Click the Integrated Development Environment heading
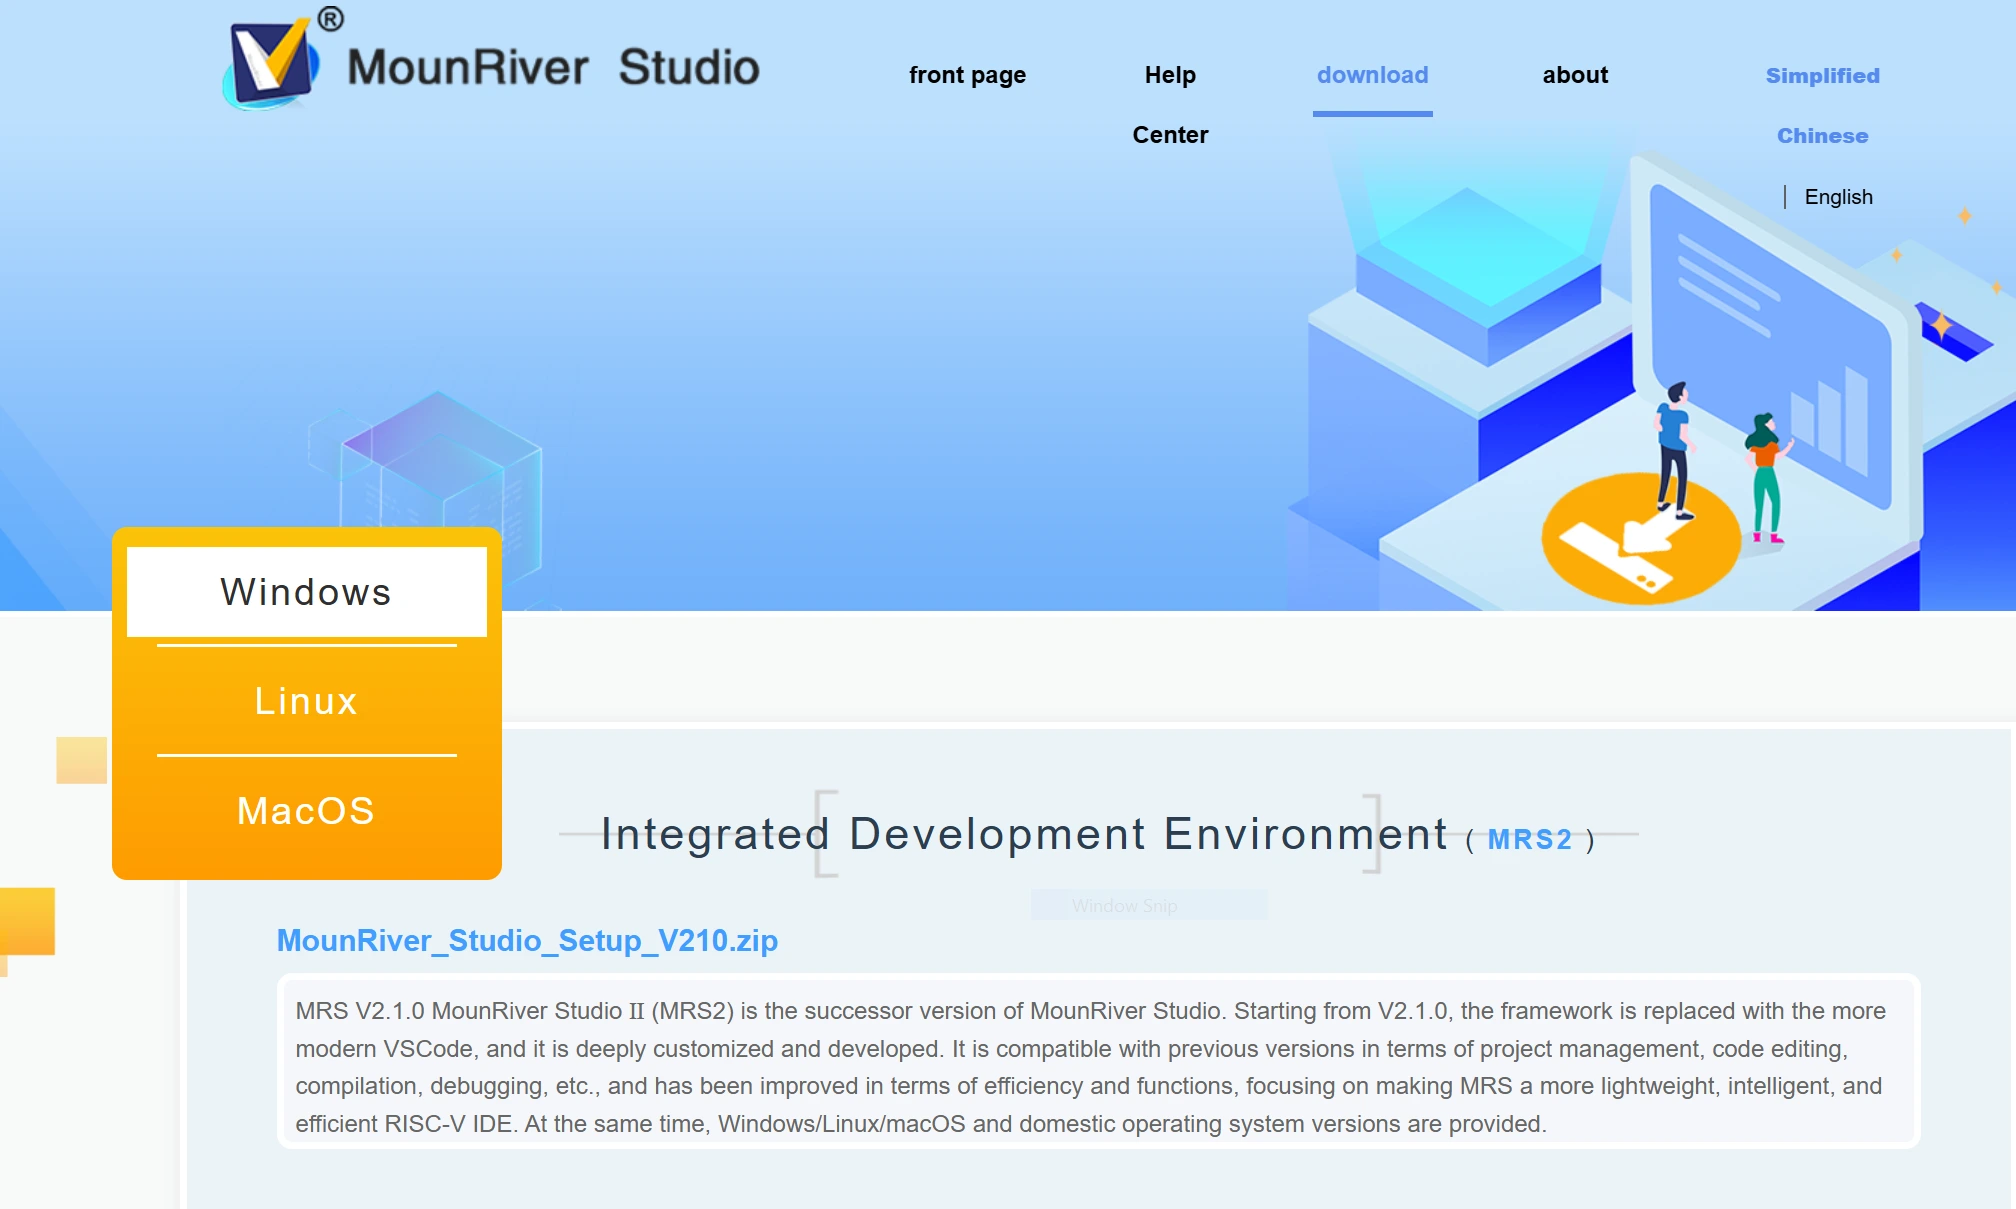Screen dimensions: 2016x1209 (1024, 833)
